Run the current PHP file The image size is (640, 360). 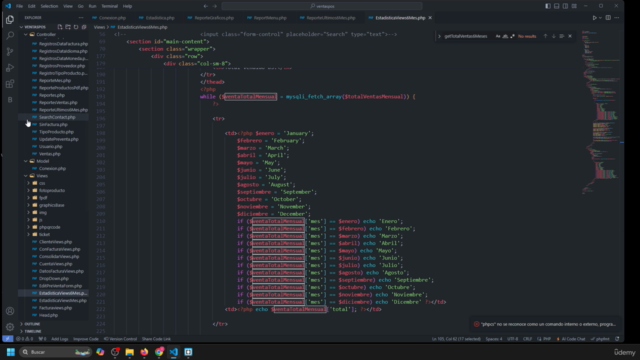tap(594, 18)
